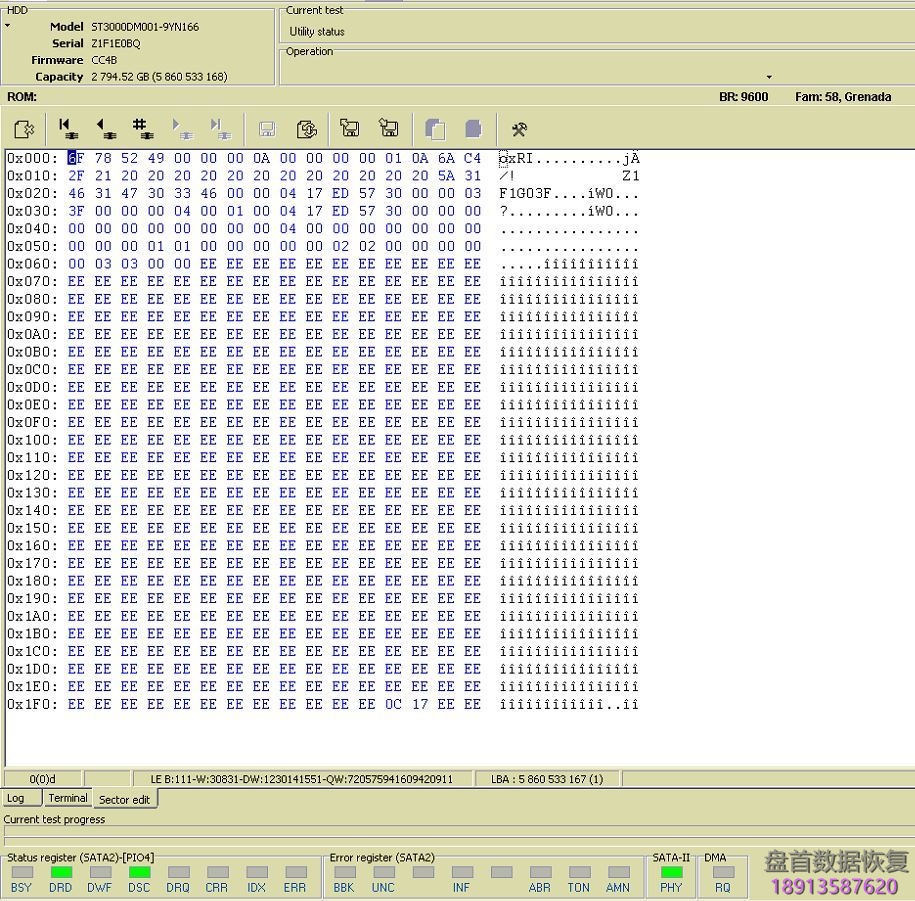This screenshot has width=915, height=901.
Task: Click the 0(0)d status field
Action: pos(42,778)
